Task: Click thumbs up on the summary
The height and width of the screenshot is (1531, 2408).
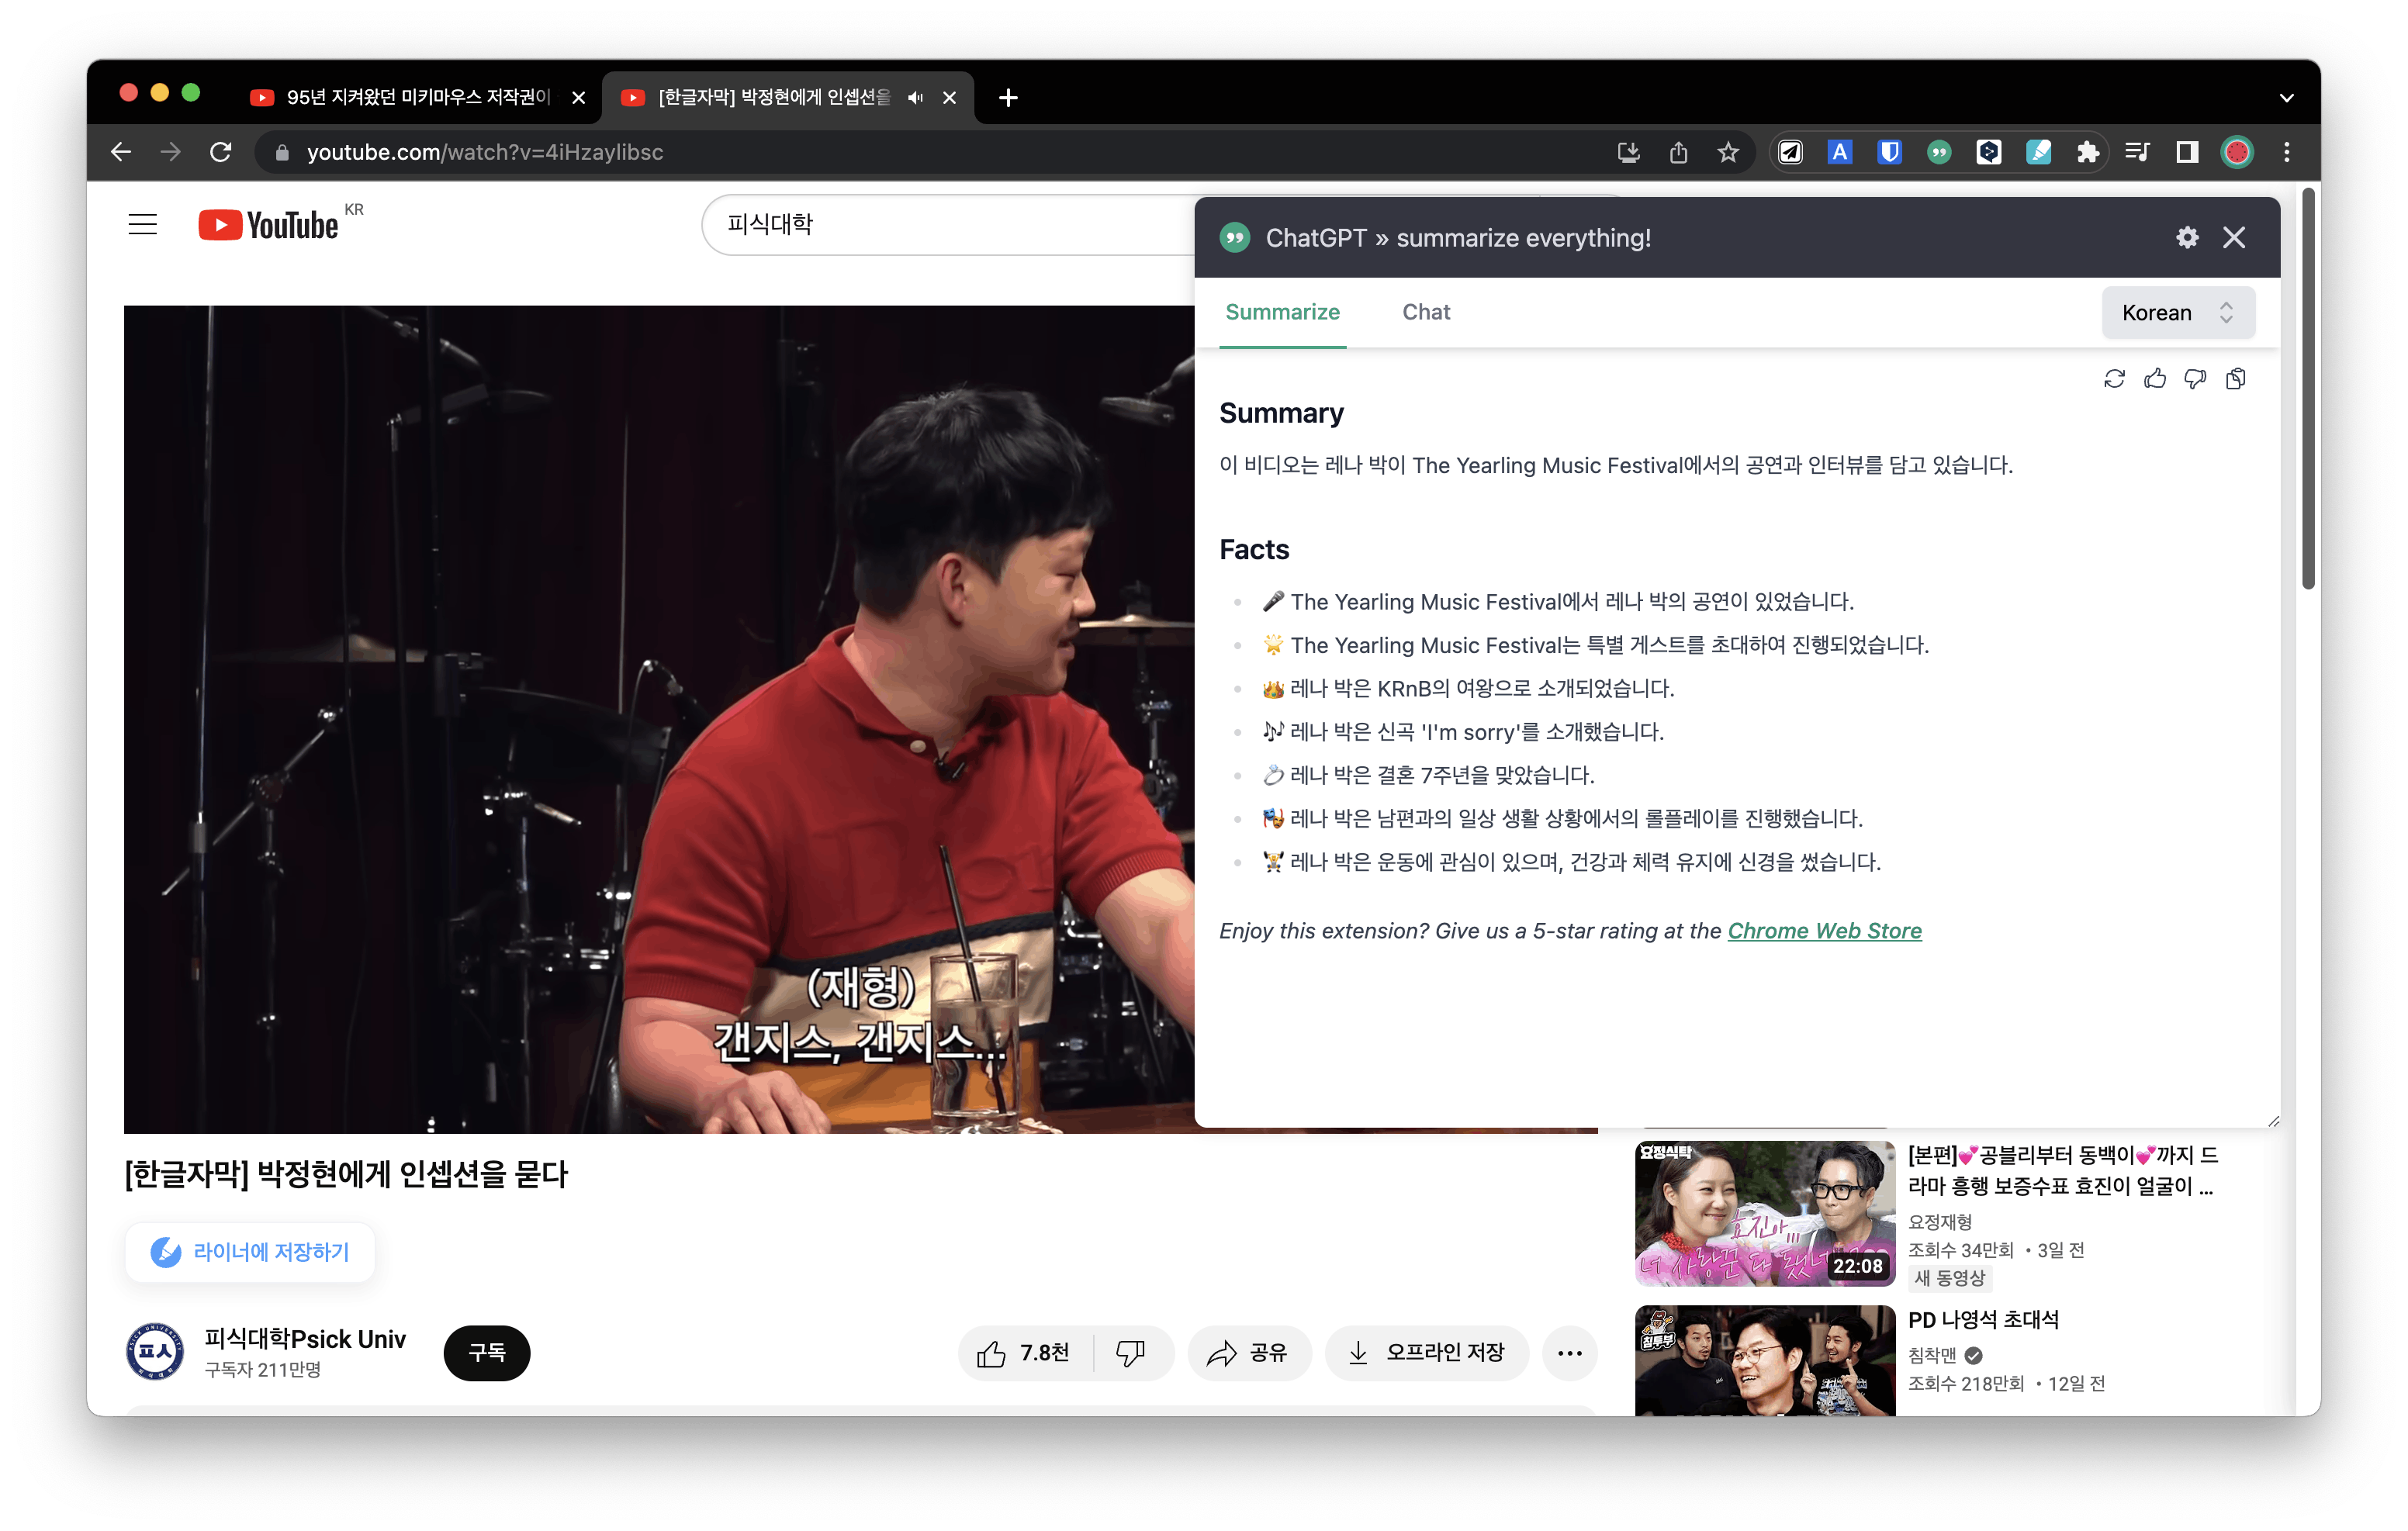Action: tap(2155, 379)
